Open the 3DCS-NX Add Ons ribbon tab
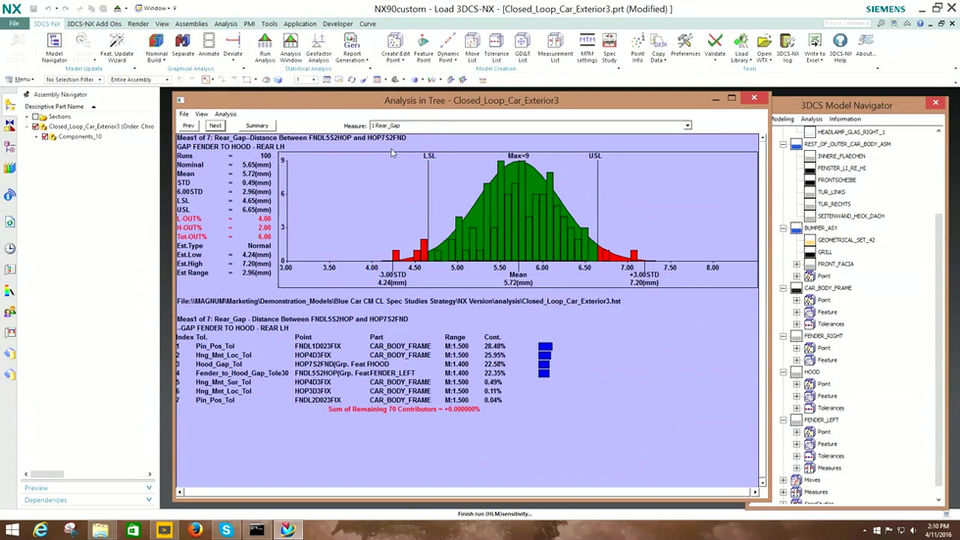Image resolution: width=960 pixels, height=540 pixels. (94, 24)
